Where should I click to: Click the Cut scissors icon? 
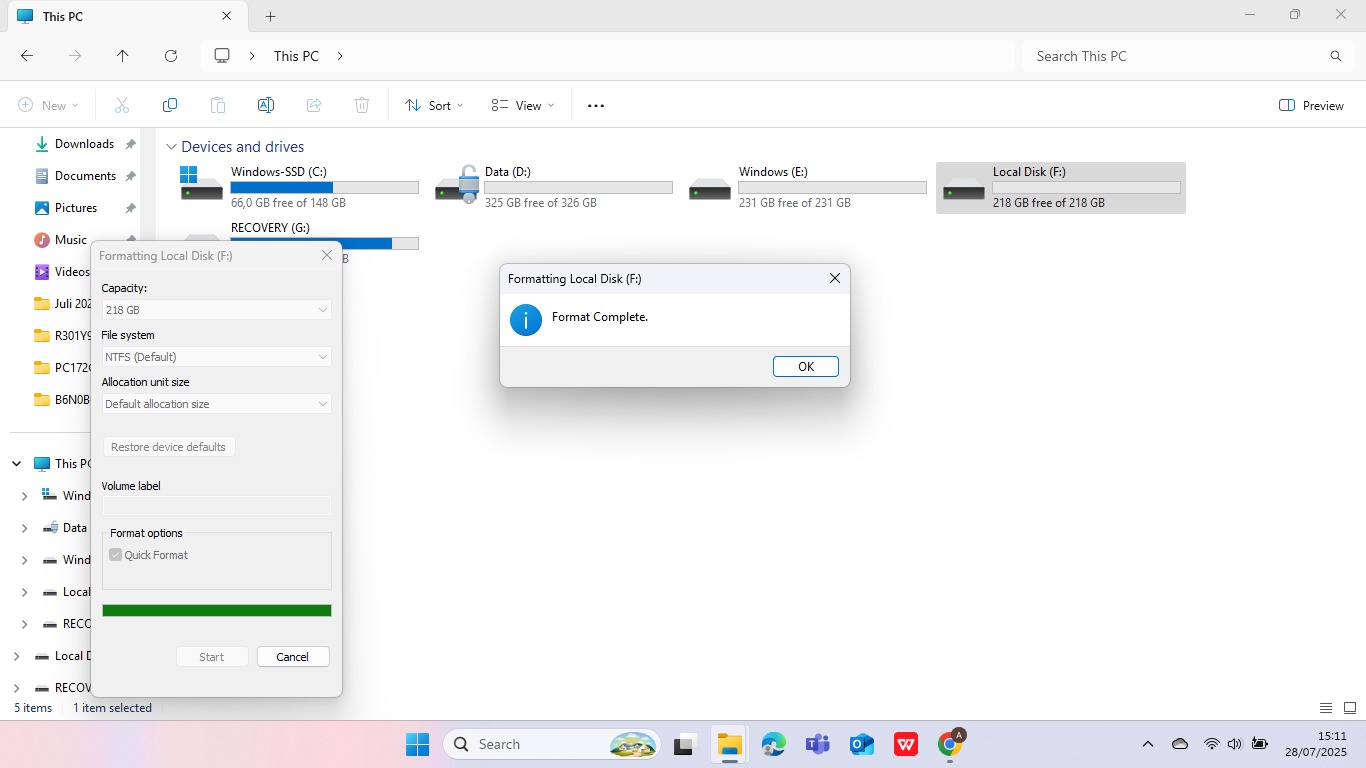coord(122,105)
